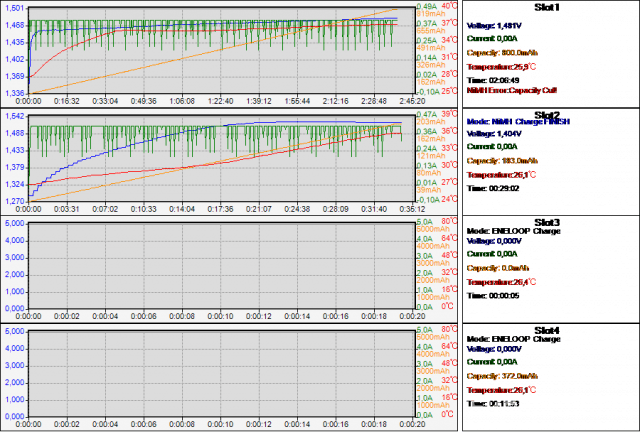The width and height of the screenshot is (640, 432).
Task: Click 'Capacity: 183.0mAh' in Slot2
Action: click(502, 160)
